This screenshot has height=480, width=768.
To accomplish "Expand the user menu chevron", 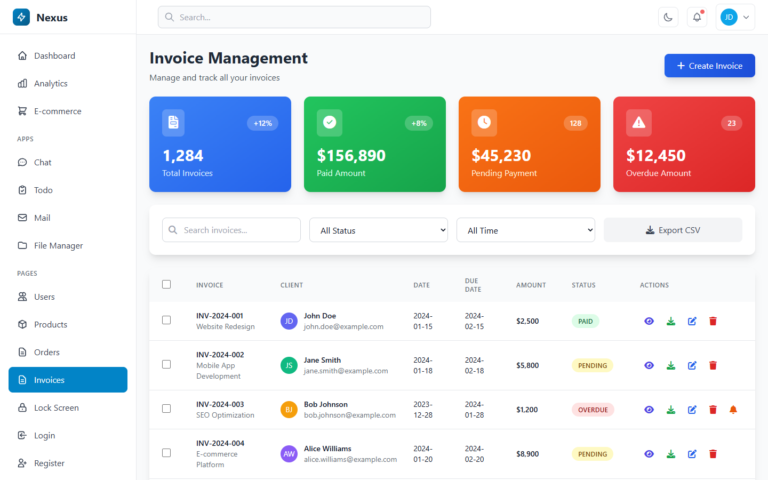I will tap(746, 18).
